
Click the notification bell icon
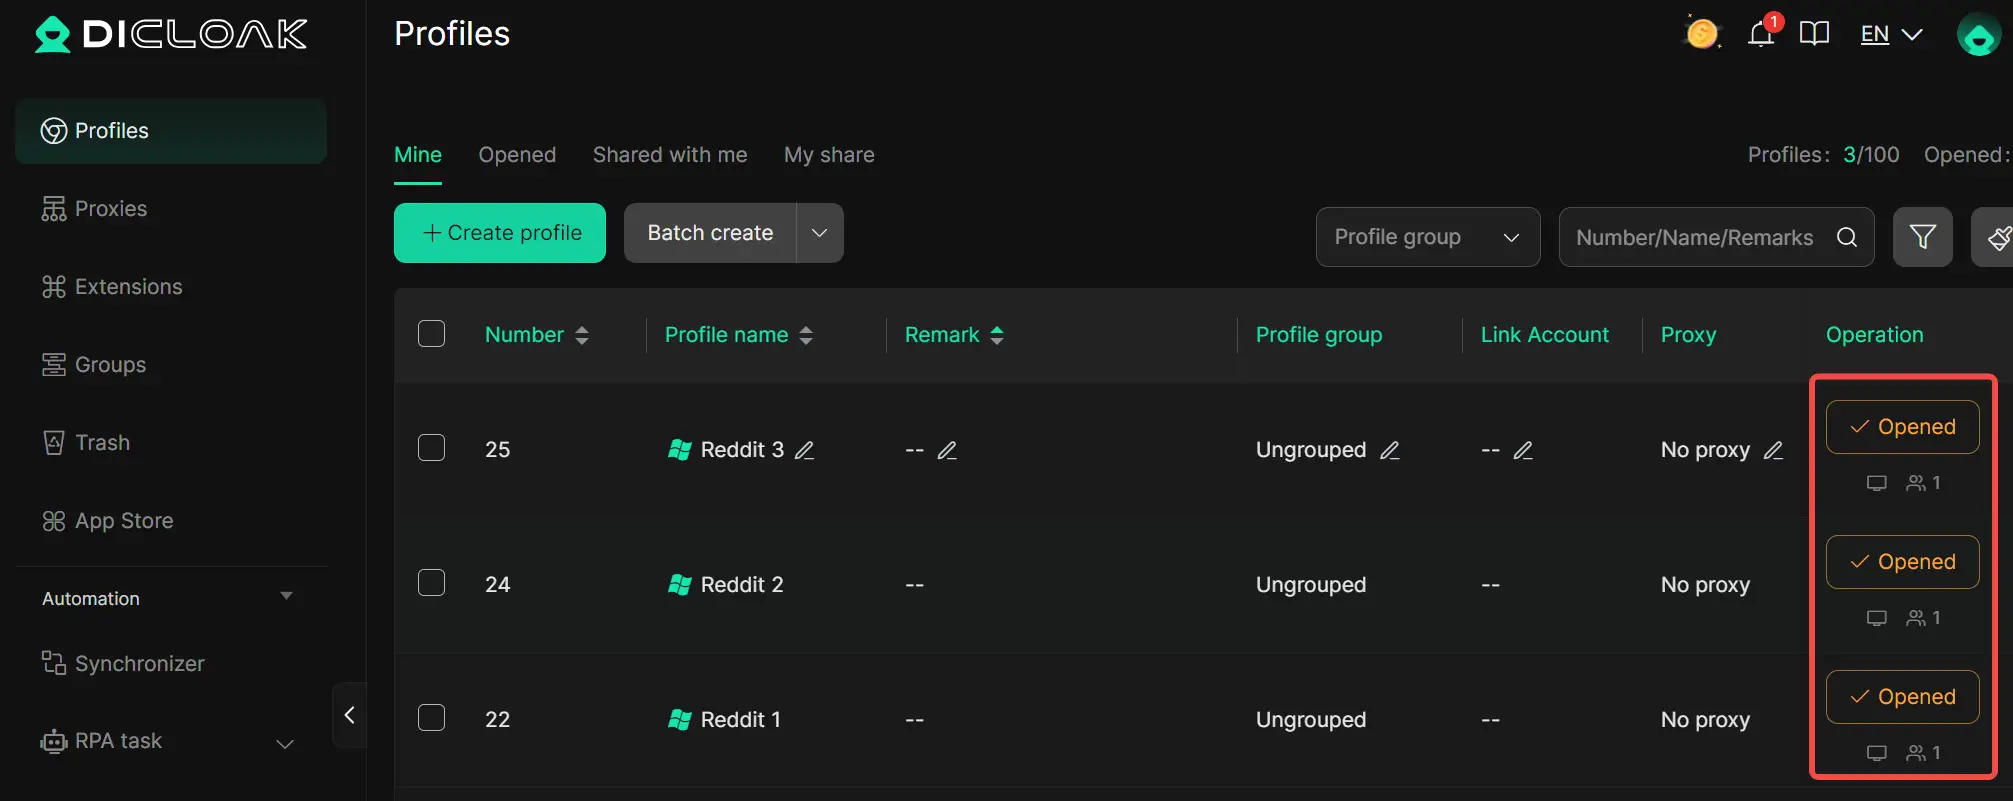[1761, 35]
